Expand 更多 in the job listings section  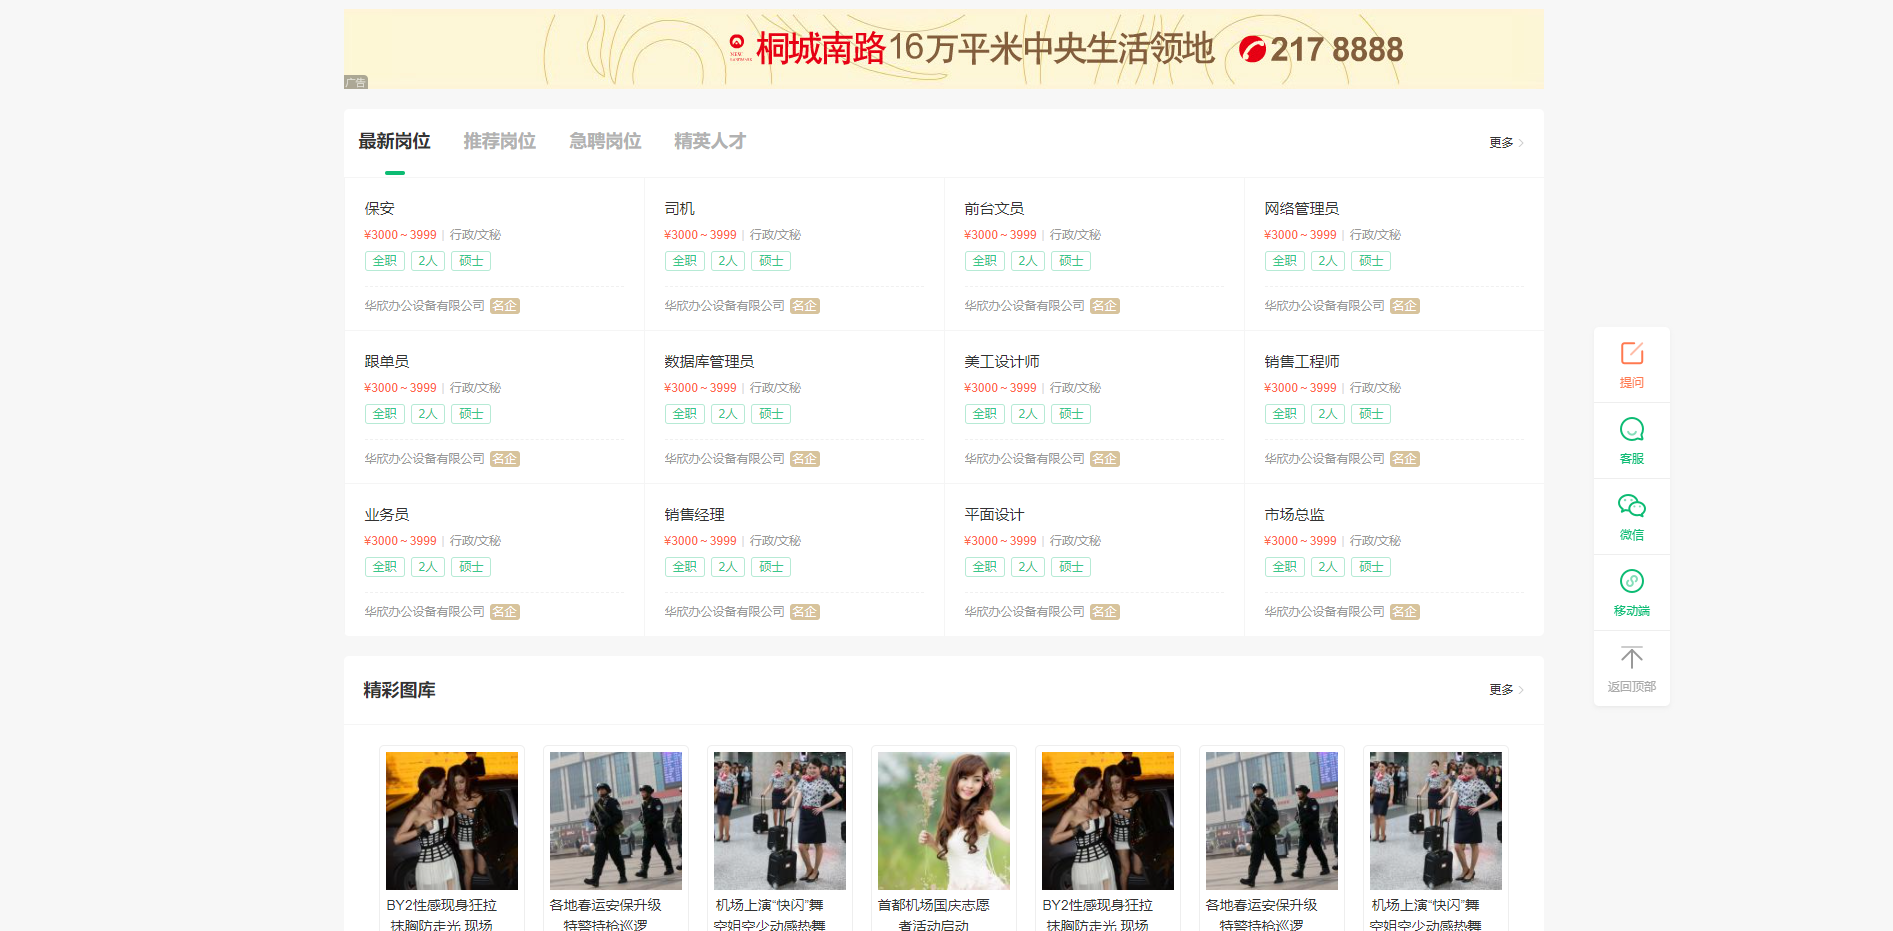(x=1505, y=143)
